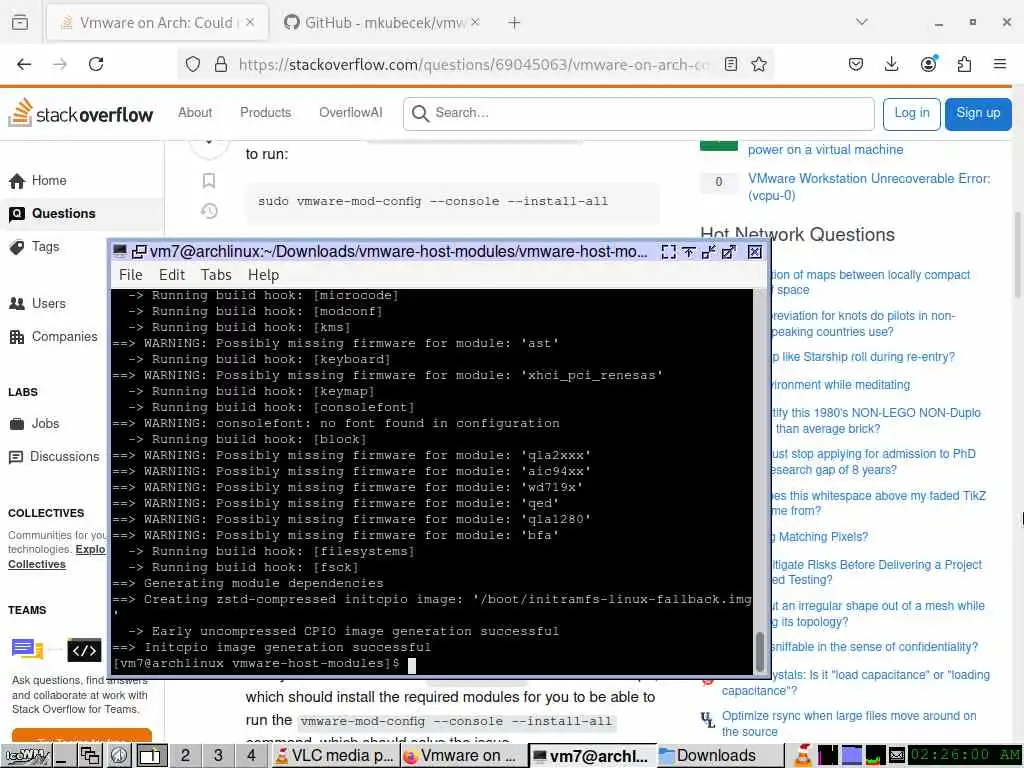
Task: Activate VLC media player taskbar button
Action: [334, 756]
